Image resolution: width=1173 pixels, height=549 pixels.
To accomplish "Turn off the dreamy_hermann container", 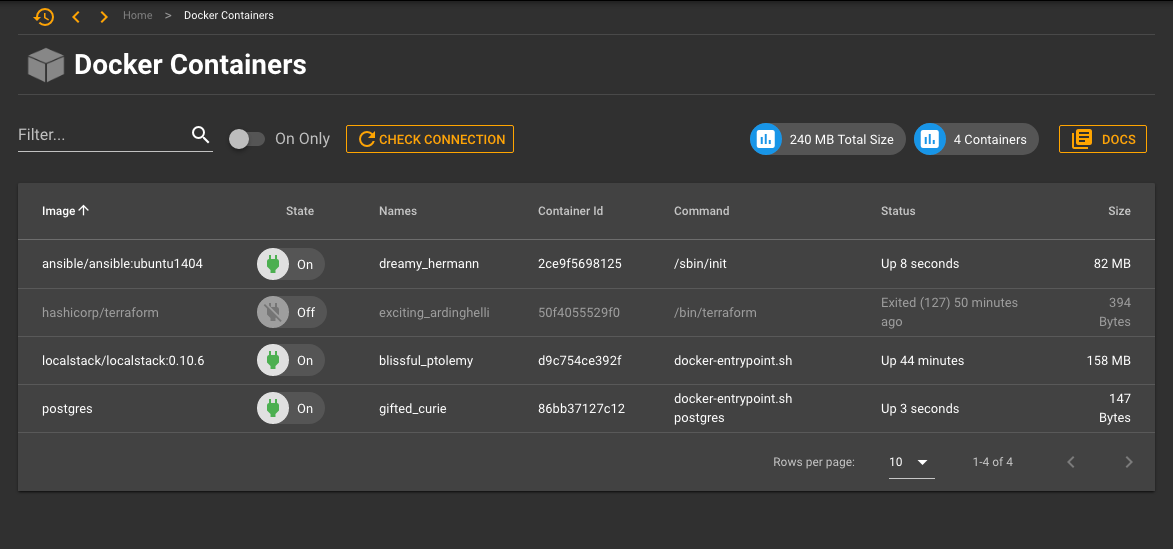I will click(x=291, y=264).
